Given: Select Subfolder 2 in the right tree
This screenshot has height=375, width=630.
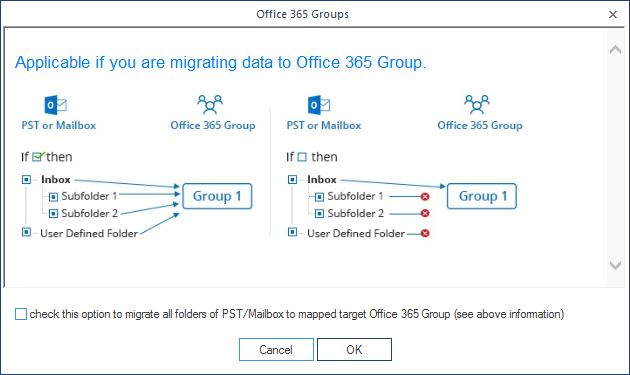Looking at the screenshot, I should click(356, 213).
